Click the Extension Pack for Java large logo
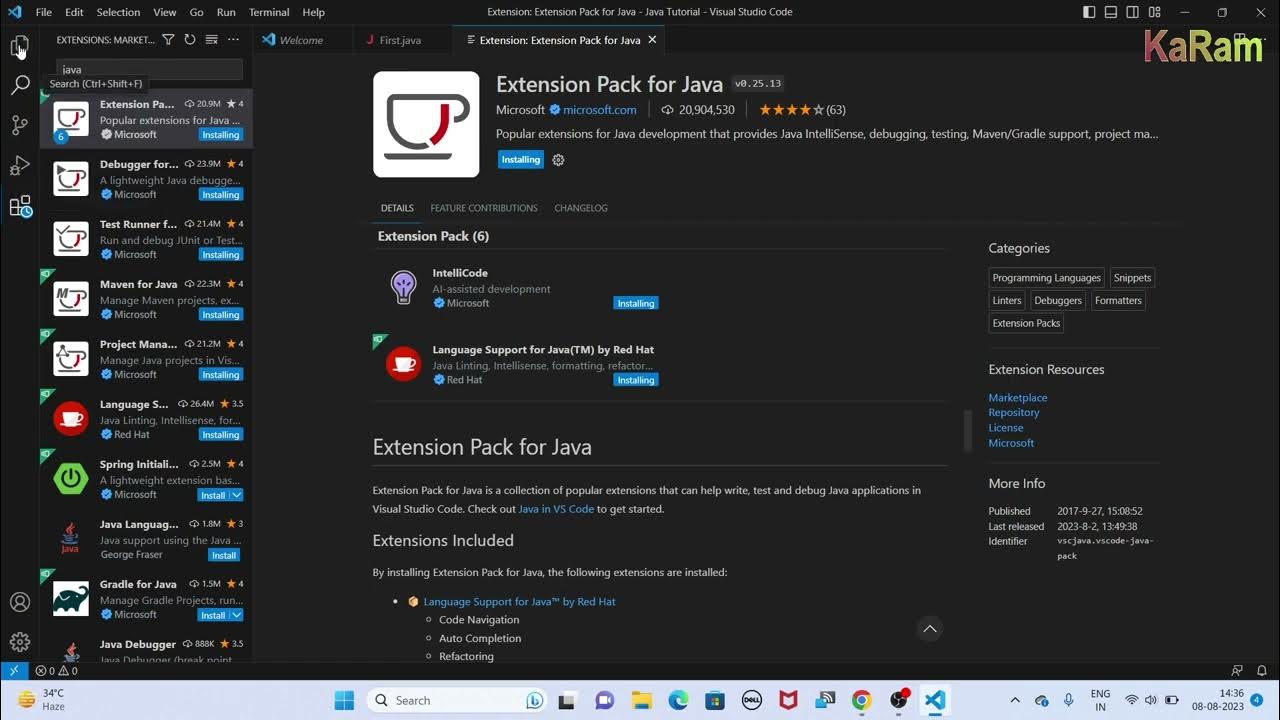This screenshot has height=720, width=1280. click(x=426, y=124)
